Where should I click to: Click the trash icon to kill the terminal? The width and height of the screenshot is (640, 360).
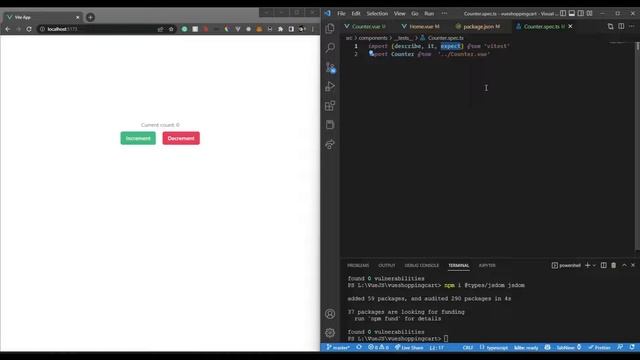613,265
